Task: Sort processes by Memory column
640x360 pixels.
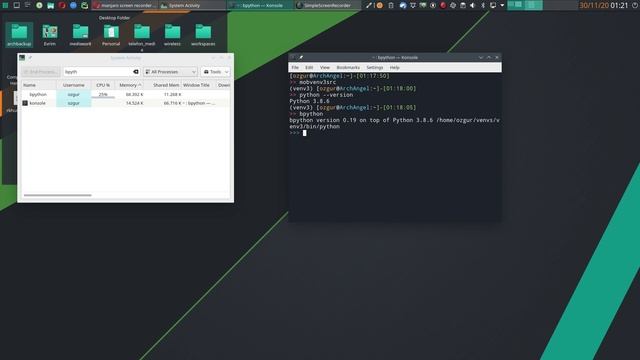Action: click(130, 85)
